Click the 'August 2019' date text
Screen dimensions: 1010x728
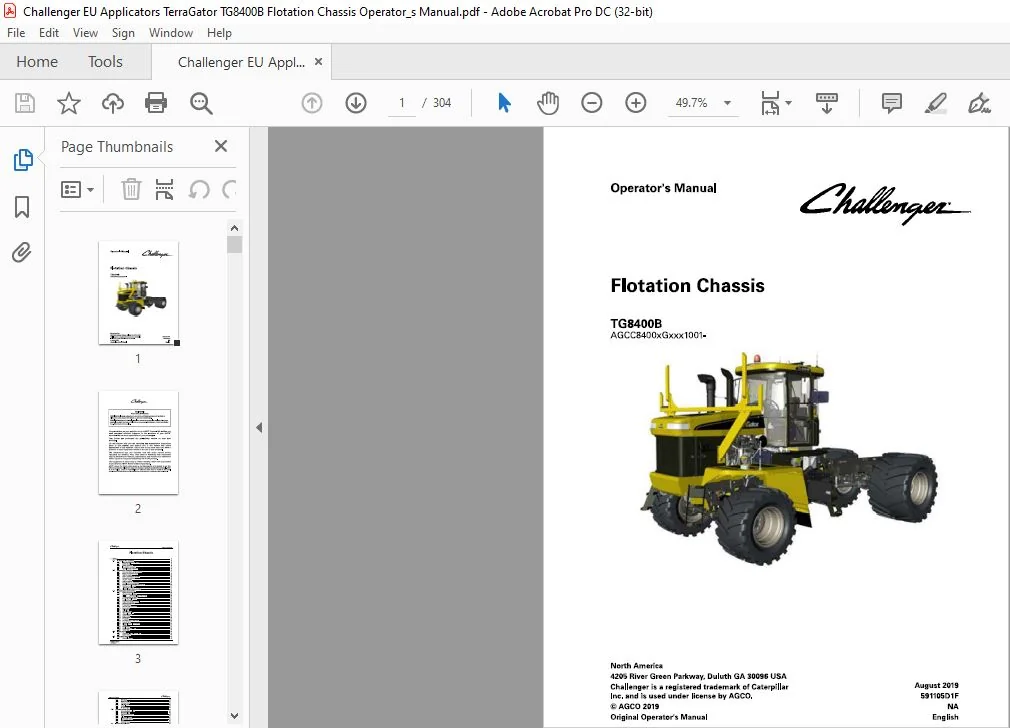pyautogui.click(x=937, y=685)
